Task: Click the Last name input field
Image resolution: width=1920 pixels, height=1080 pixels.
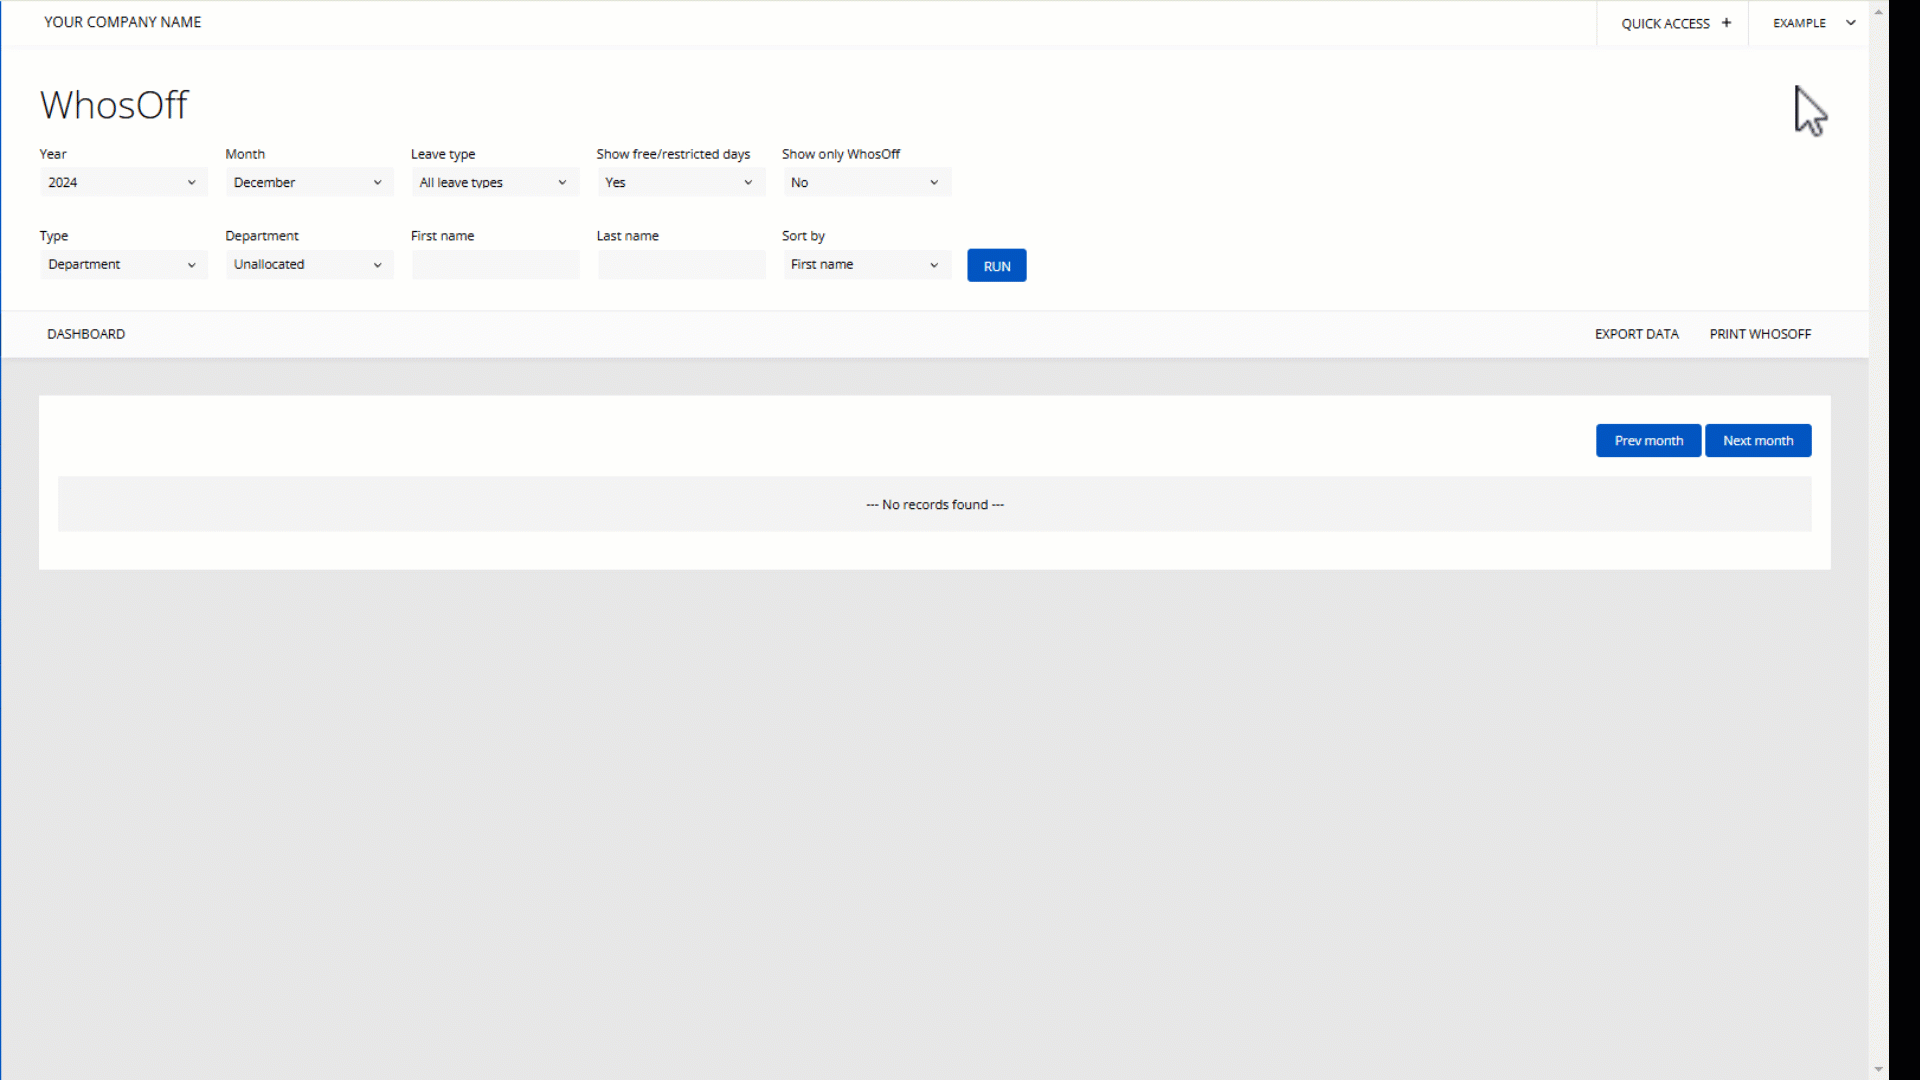Action: tap(681, 265)
